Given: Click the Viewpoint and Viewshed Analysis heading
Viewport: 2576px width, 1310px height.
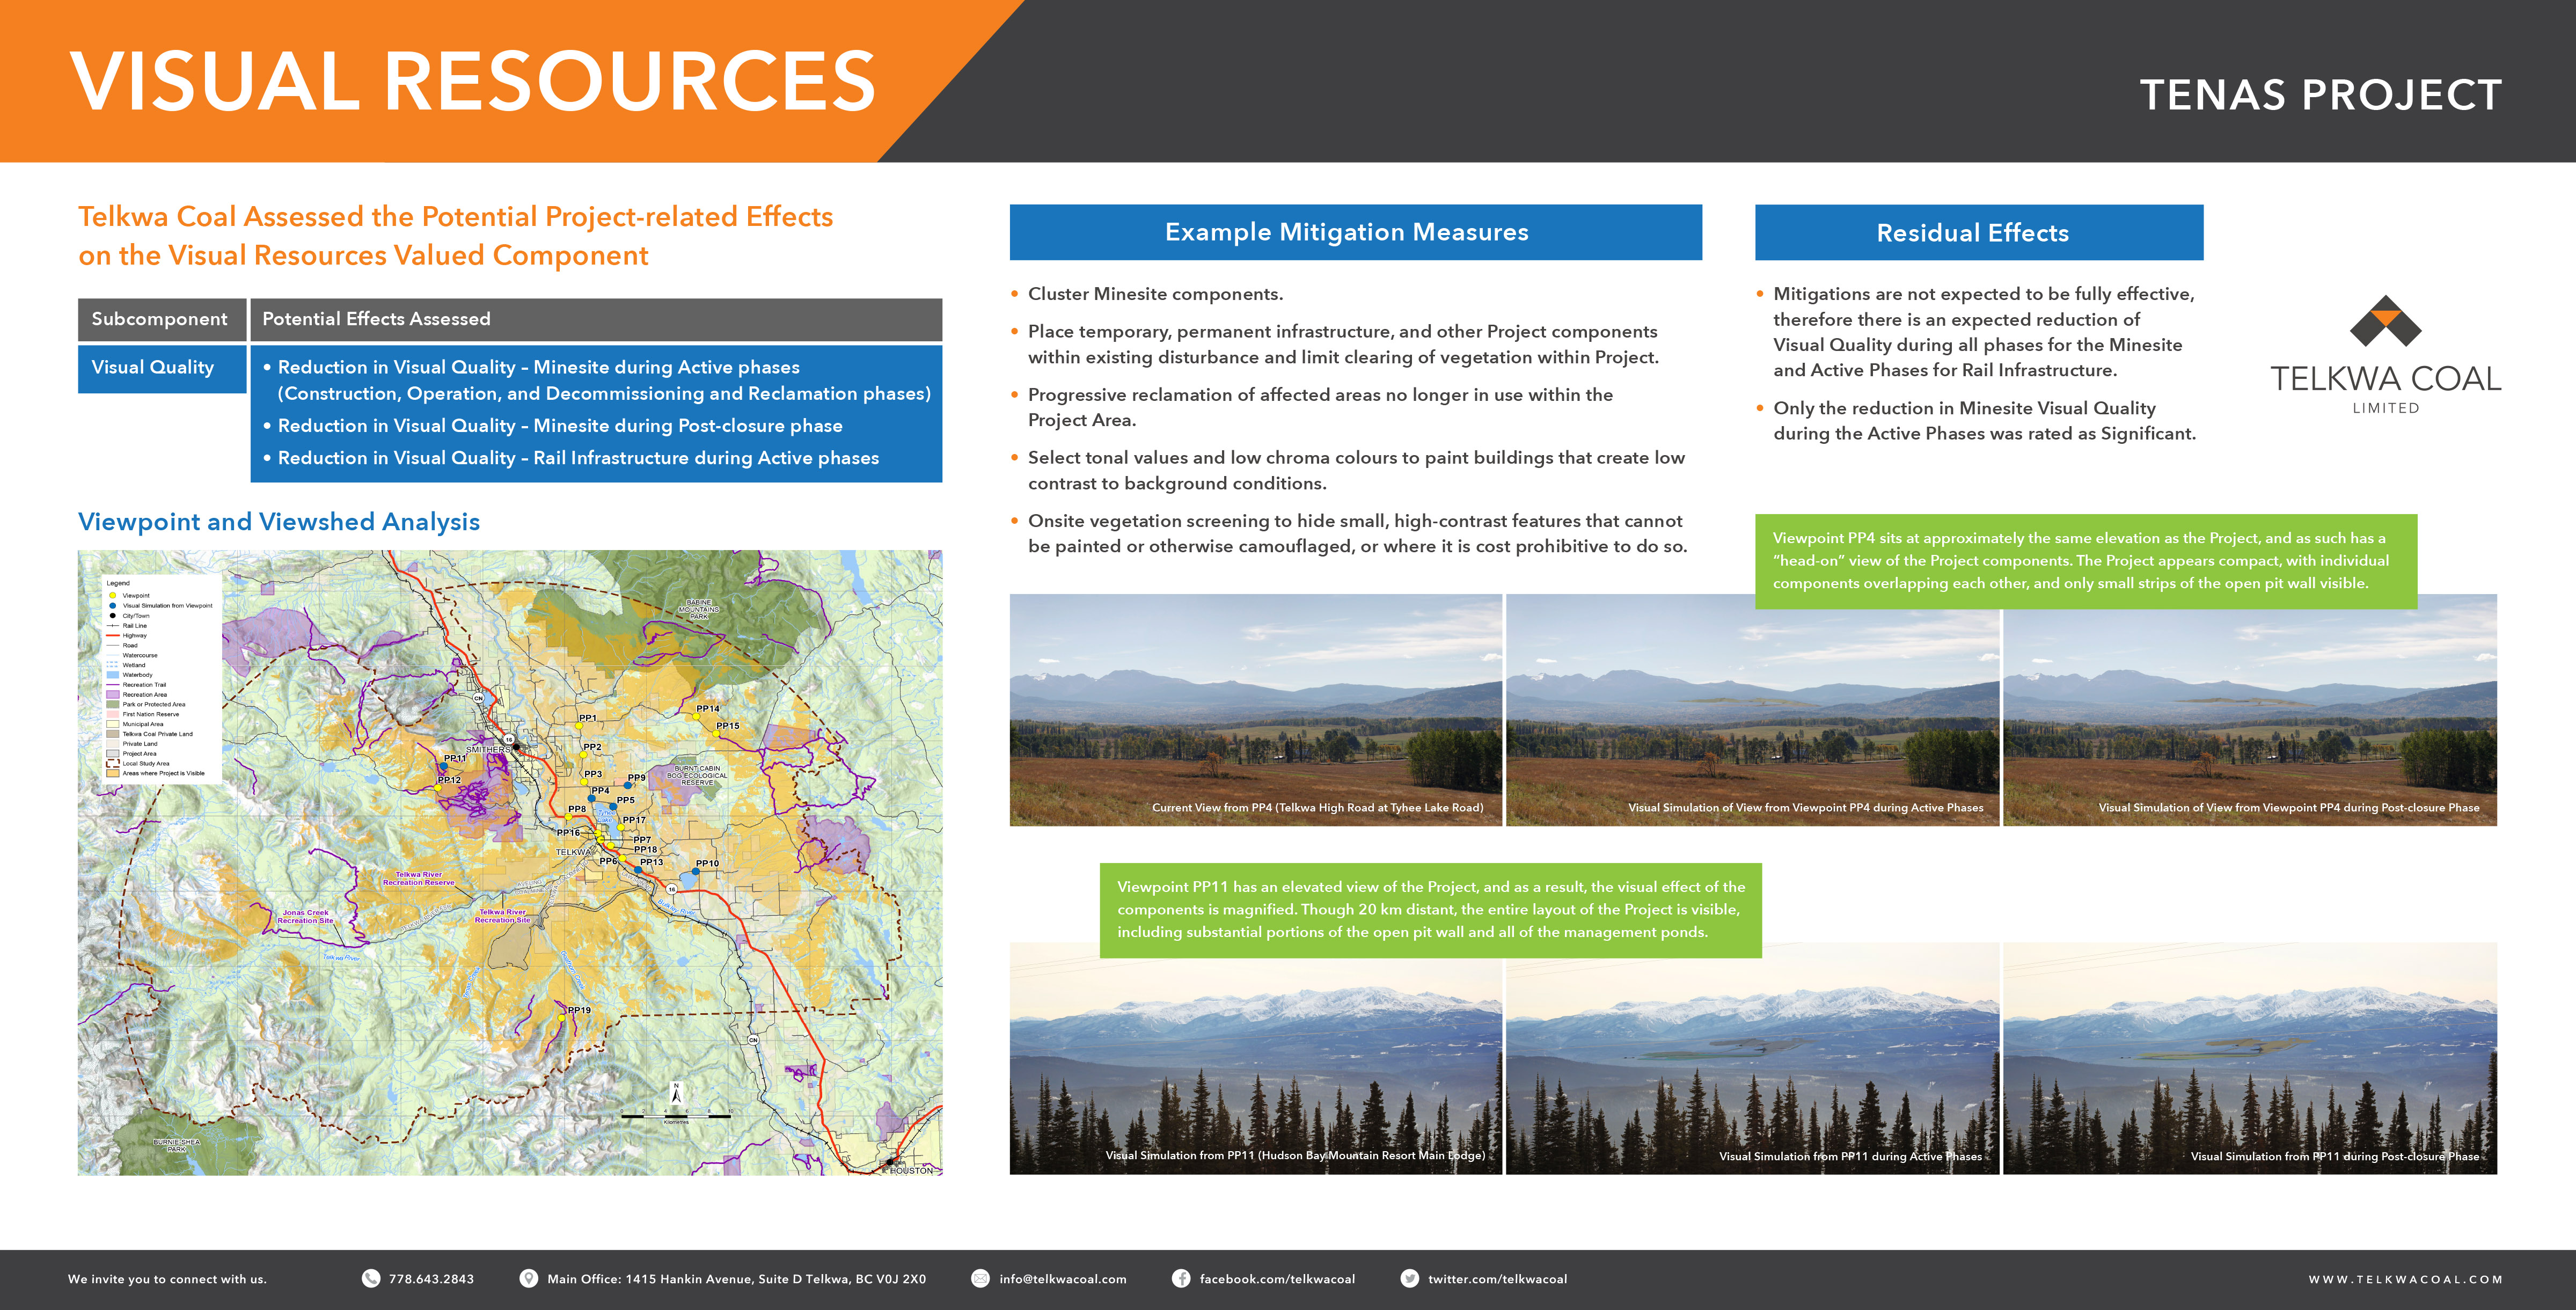Looking at the screenshot, I should pyautogui.click(x=279, y=522).
